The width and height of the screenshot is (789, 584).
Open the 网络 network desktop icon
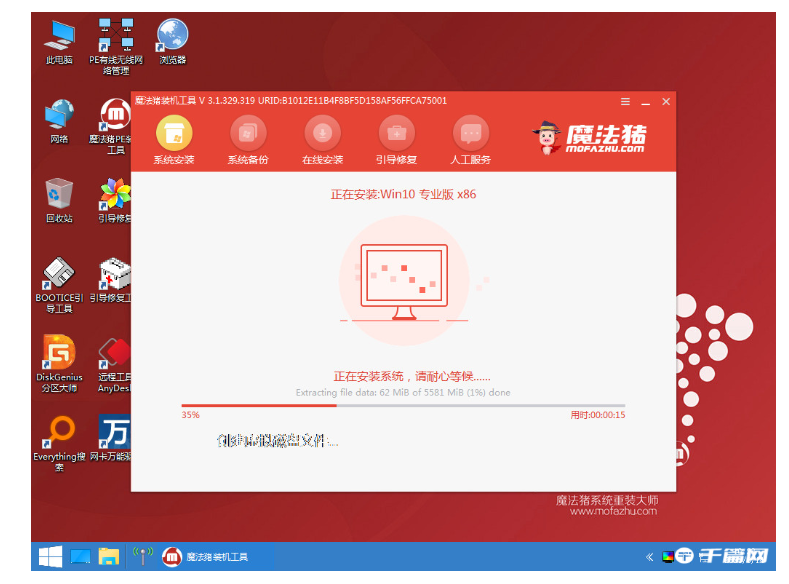click(59, 121)
